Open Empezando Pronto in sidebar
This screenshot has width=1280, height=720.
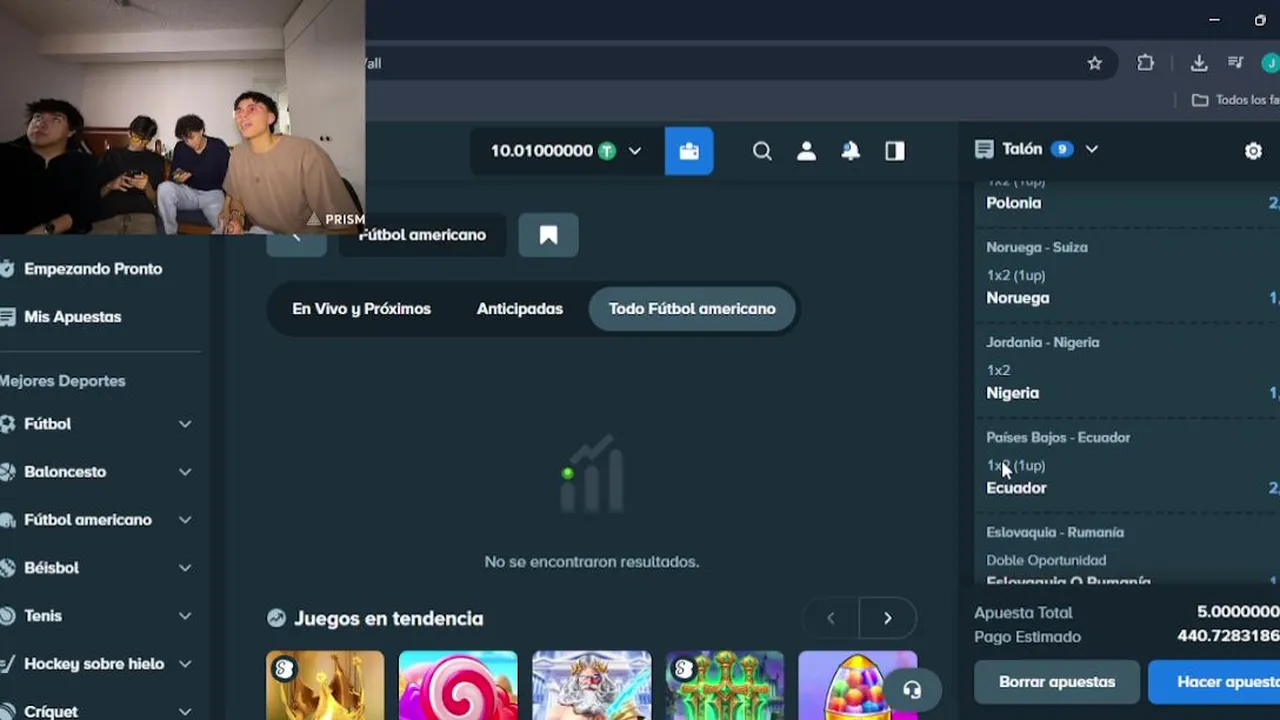tap(92, 269)
